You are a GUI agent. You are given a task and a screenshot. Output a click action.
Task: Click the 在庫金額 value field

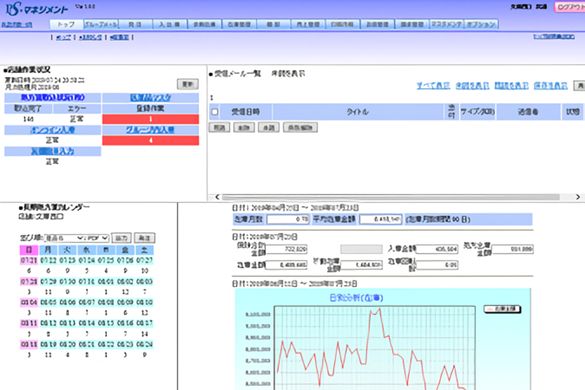286,265
